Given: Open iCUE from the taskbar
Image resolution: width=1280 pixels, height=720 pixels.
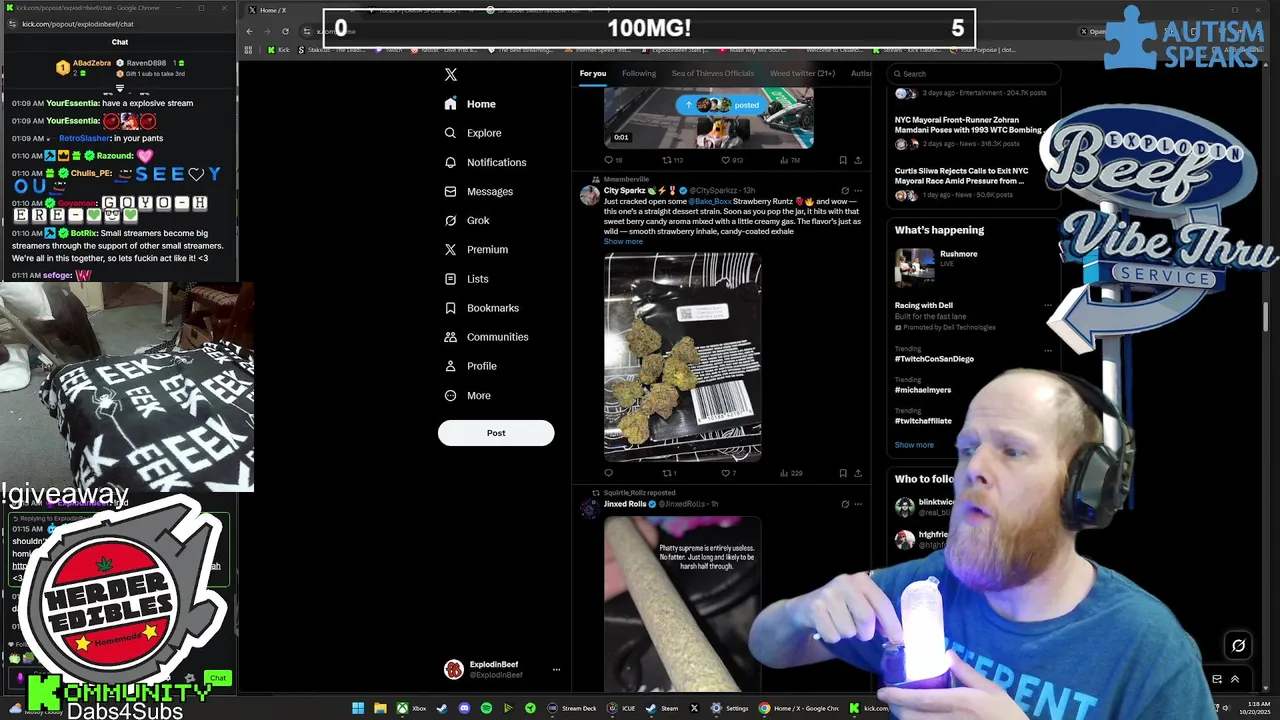Looking at the screenshot, I should click(x=622, y=708).
